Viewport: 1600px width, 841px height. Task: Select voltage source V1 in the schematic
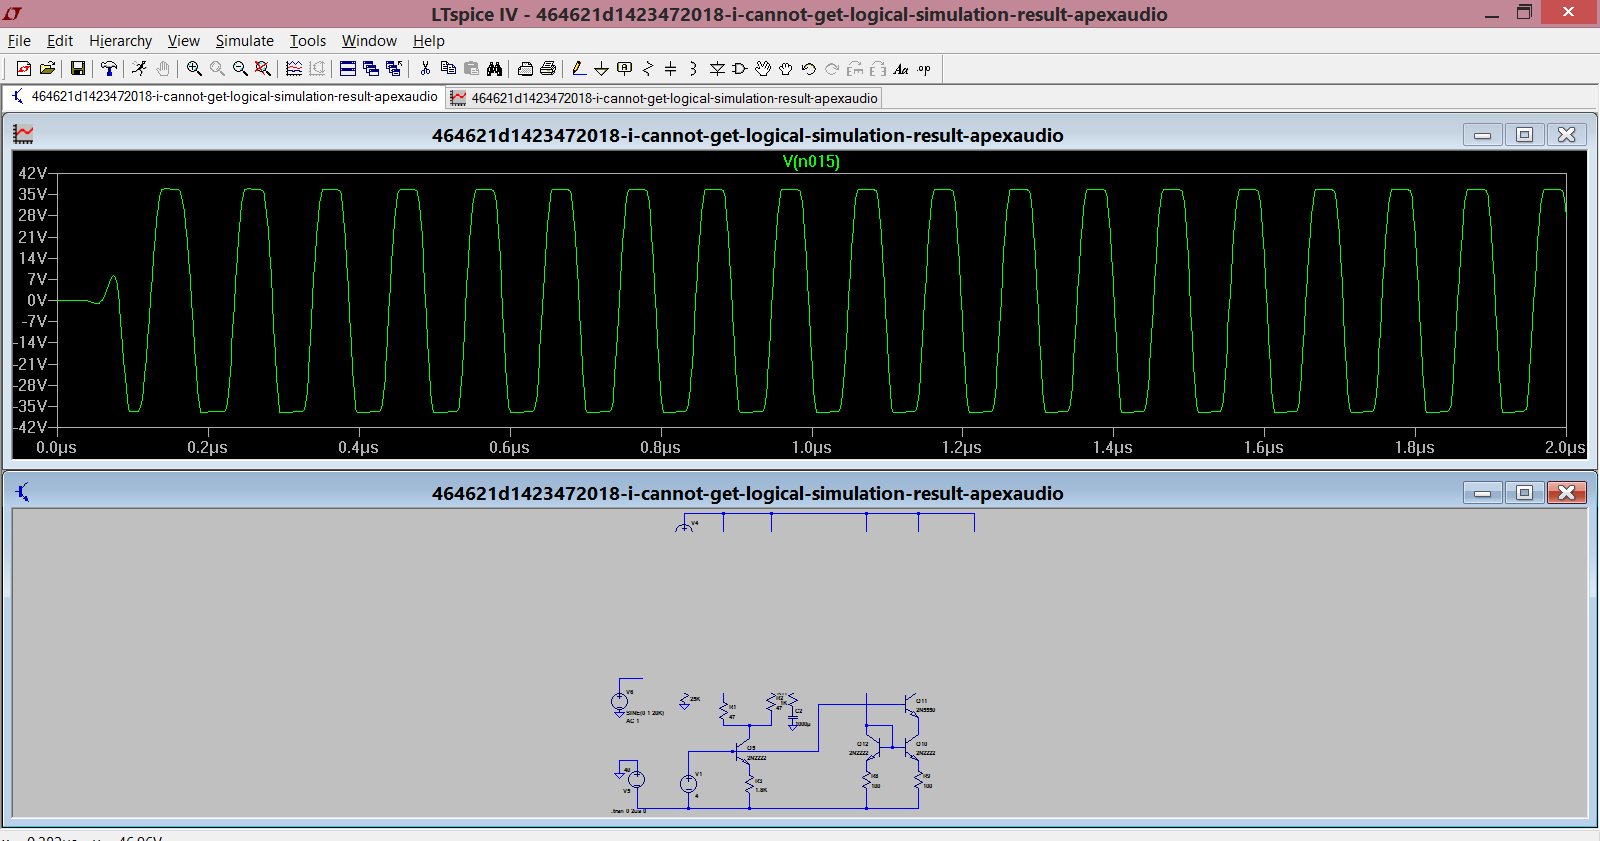pyautogui.click(x=688, y=784)
